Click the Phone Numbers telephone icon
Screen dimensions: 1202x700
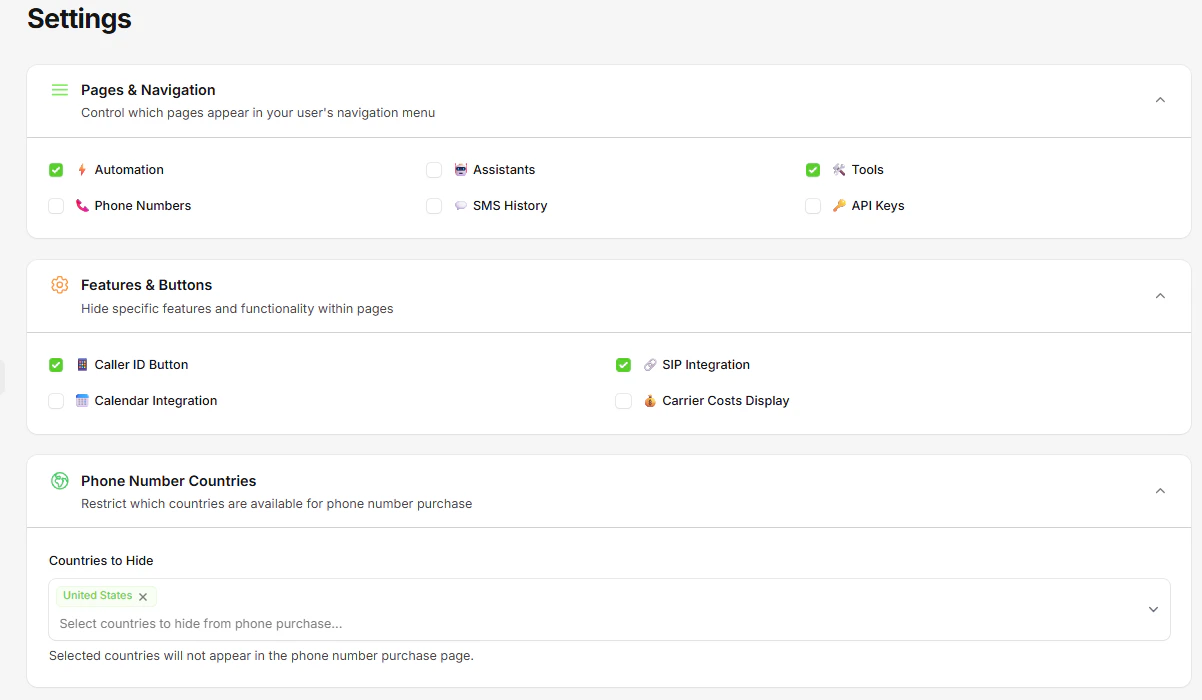[x=83, y=205]
